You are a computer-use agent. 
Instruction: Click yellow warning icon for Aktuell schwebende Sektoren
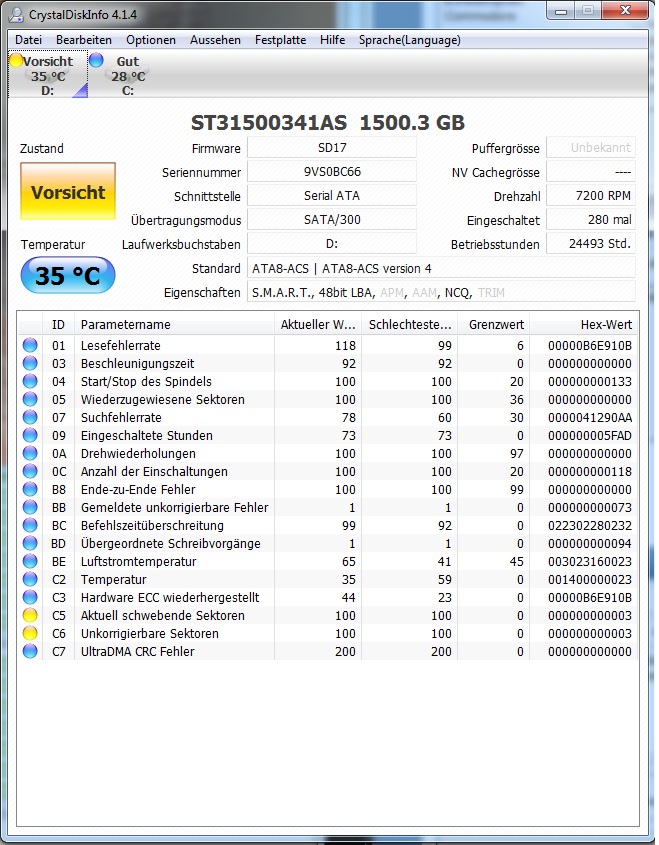pyautogui.click(x=30, y=615)
